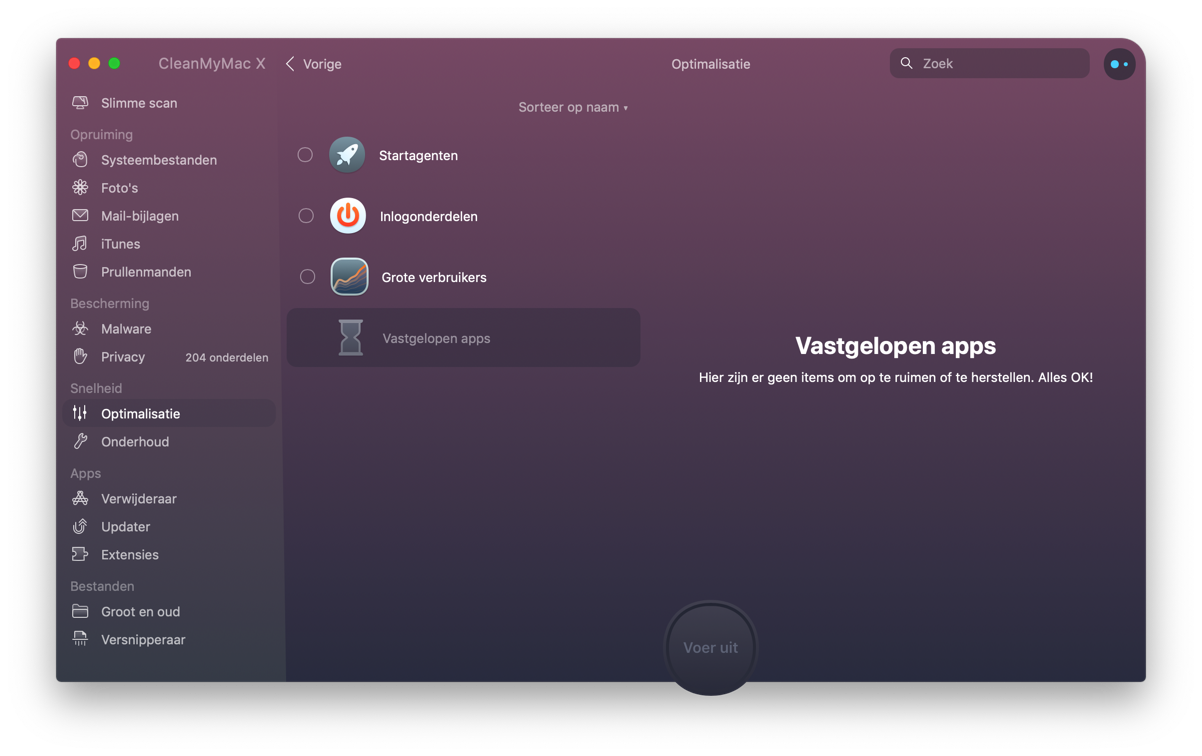Open Slimme scan in sidebar

pos(139,103)
